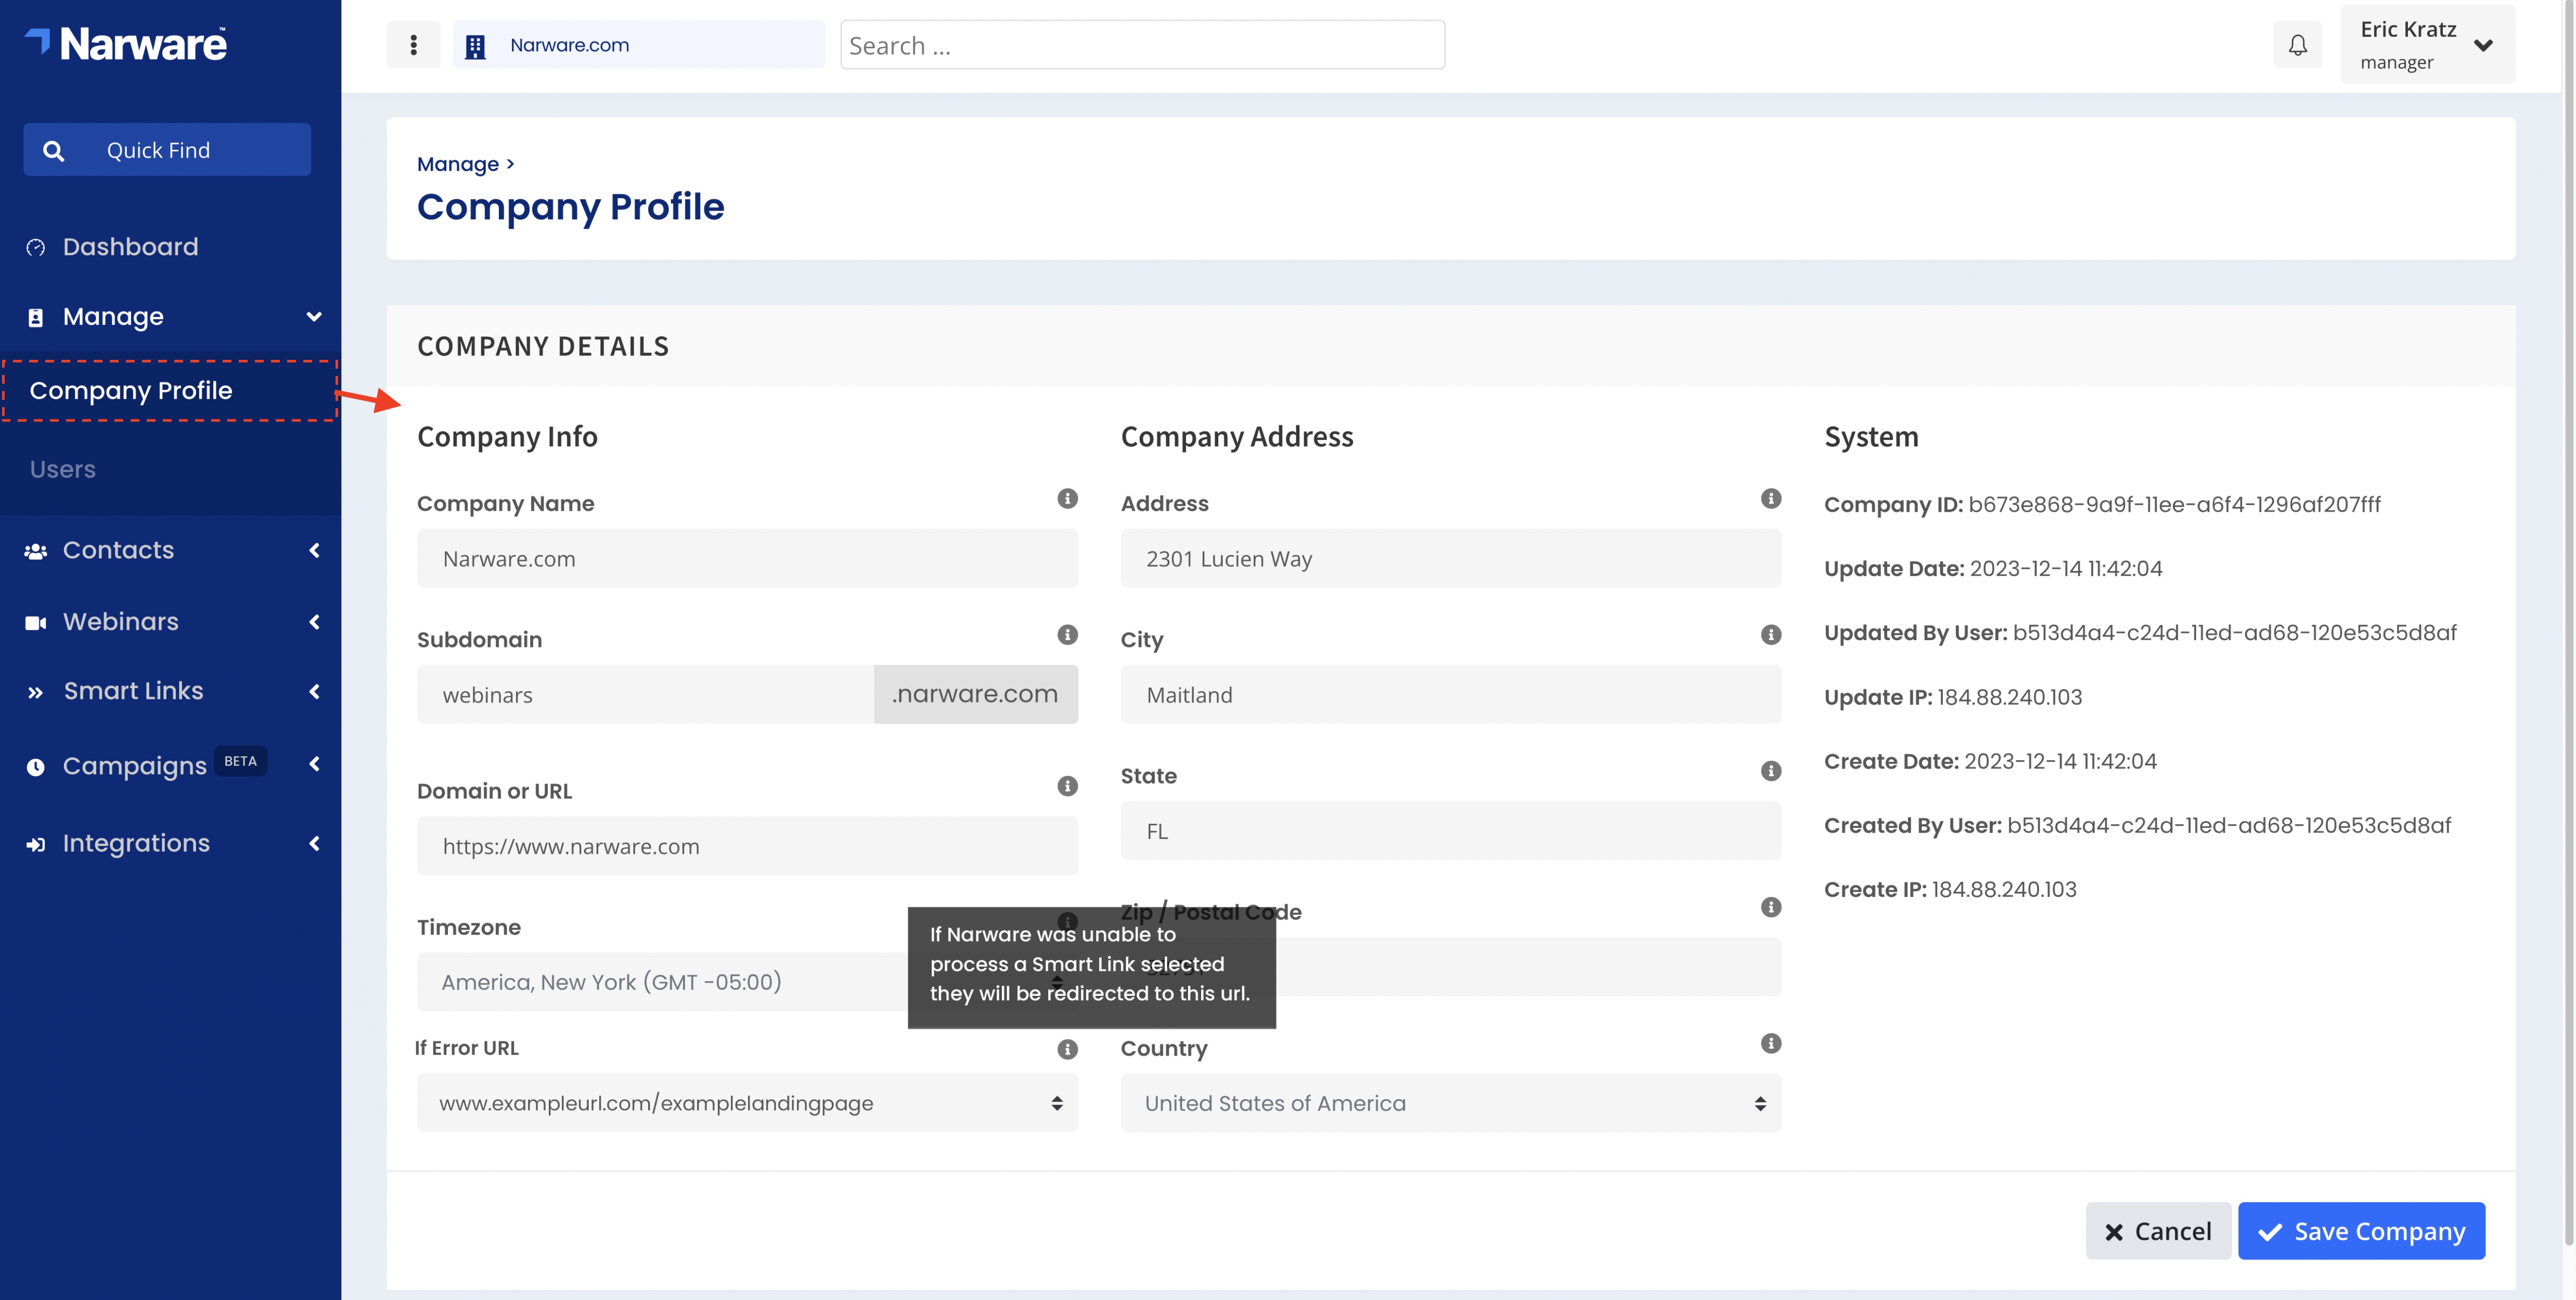Click the City input field

pos(1450,695)
